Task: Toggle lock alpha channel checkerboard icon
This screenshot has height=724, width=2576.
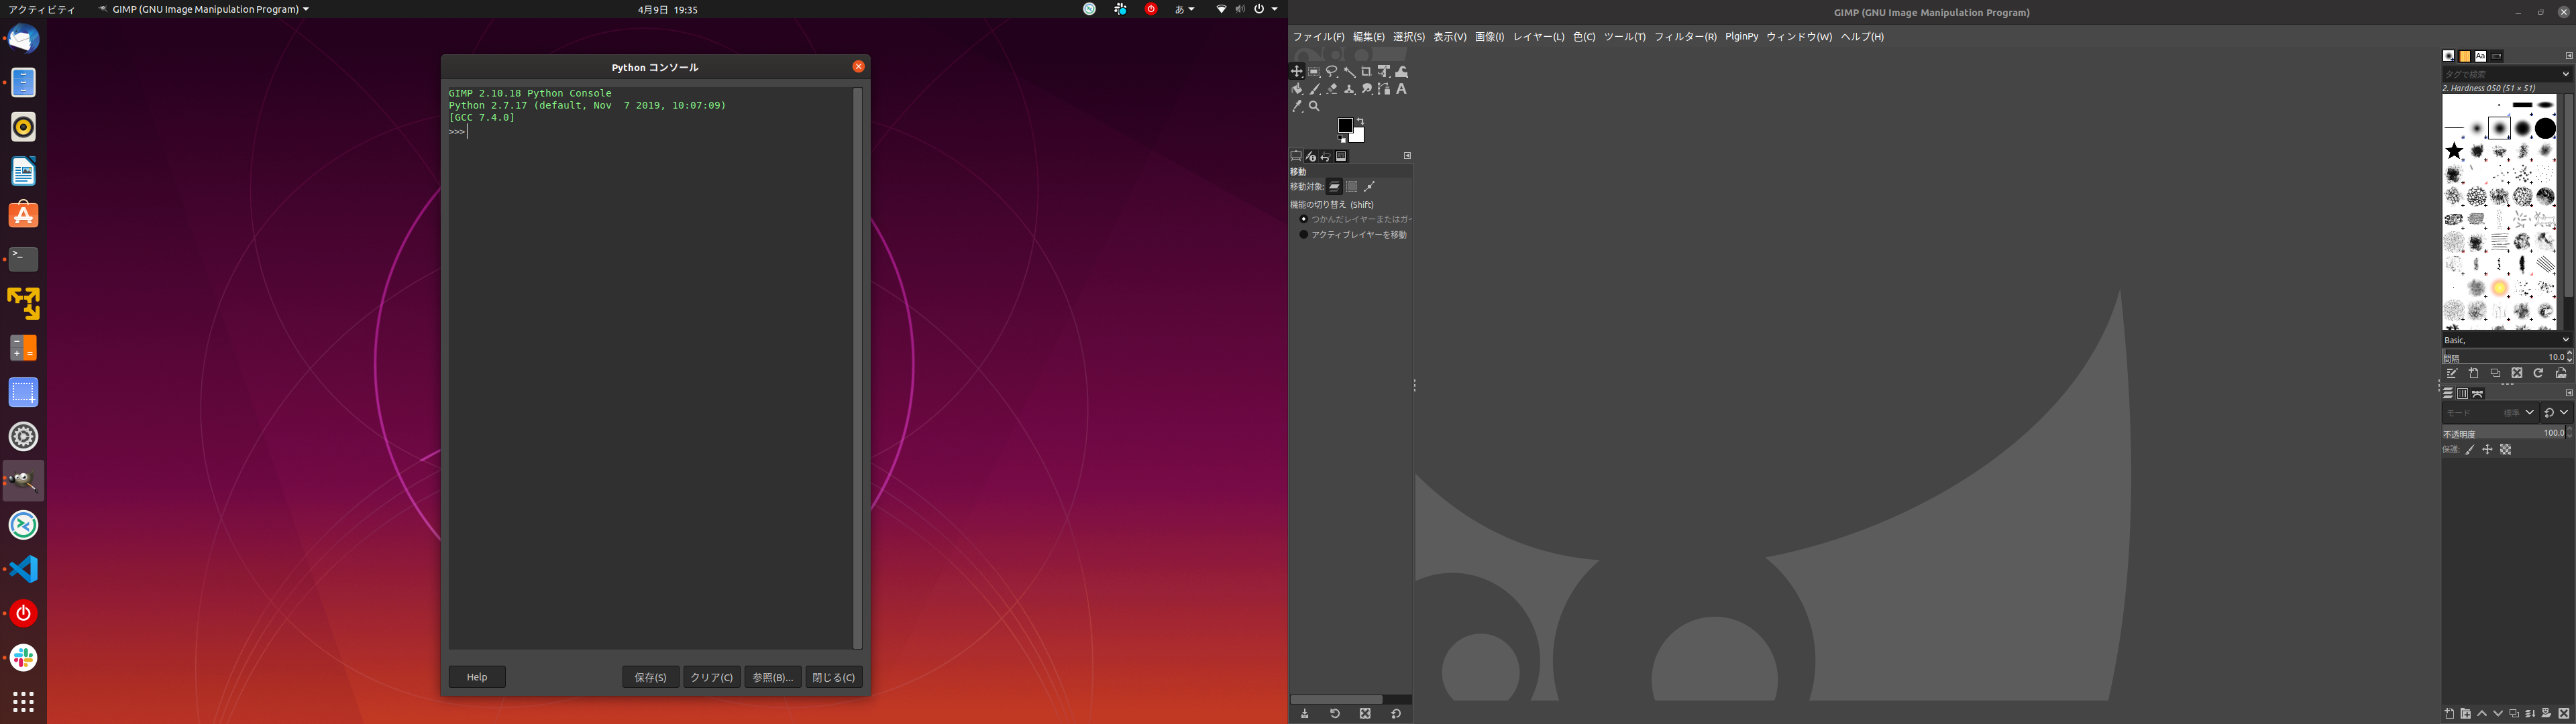Action: tap(2506, 450)
